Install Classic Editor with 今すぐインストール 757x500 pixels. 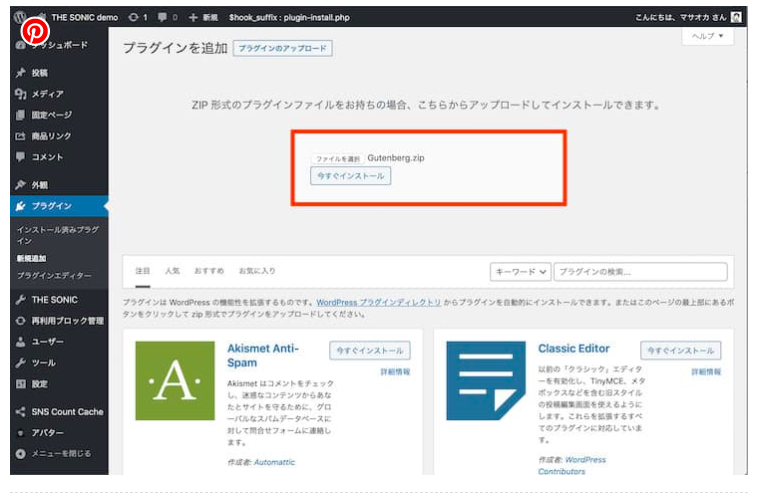(681, 350)
